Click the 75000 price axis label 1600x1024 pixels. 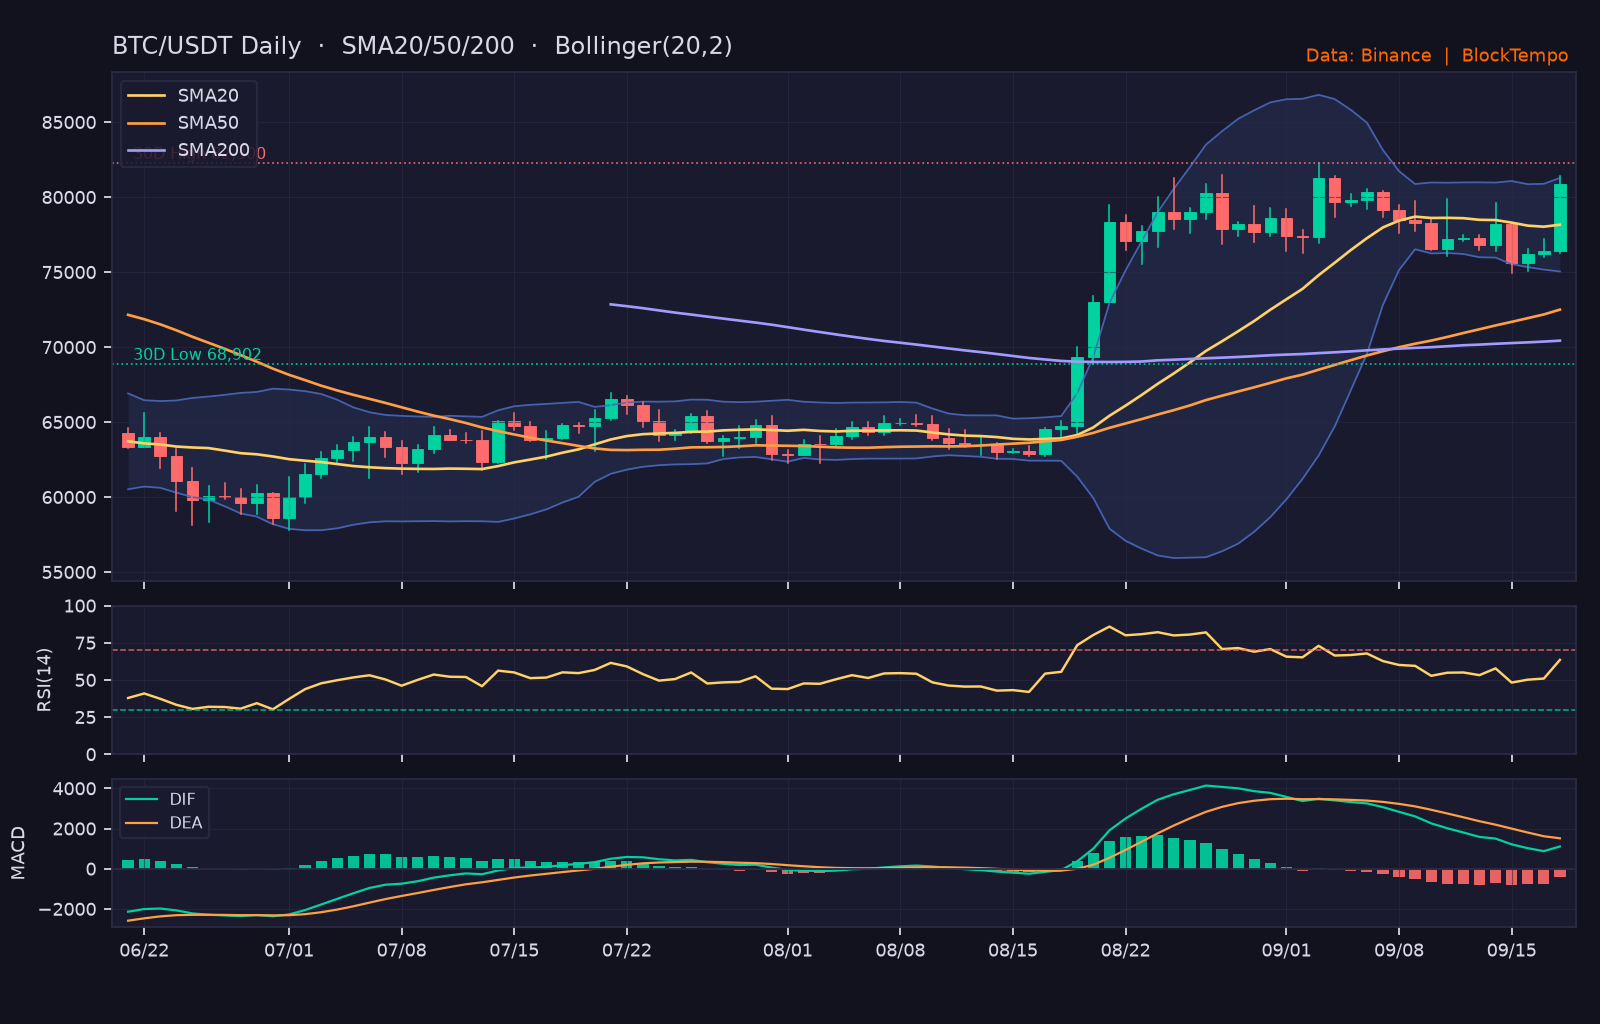(x=69, y=273)
